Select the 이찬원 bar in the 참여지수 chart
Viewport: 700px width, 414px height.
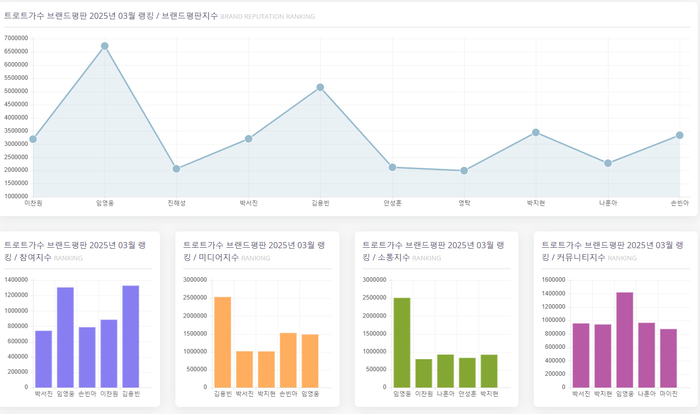109,353
